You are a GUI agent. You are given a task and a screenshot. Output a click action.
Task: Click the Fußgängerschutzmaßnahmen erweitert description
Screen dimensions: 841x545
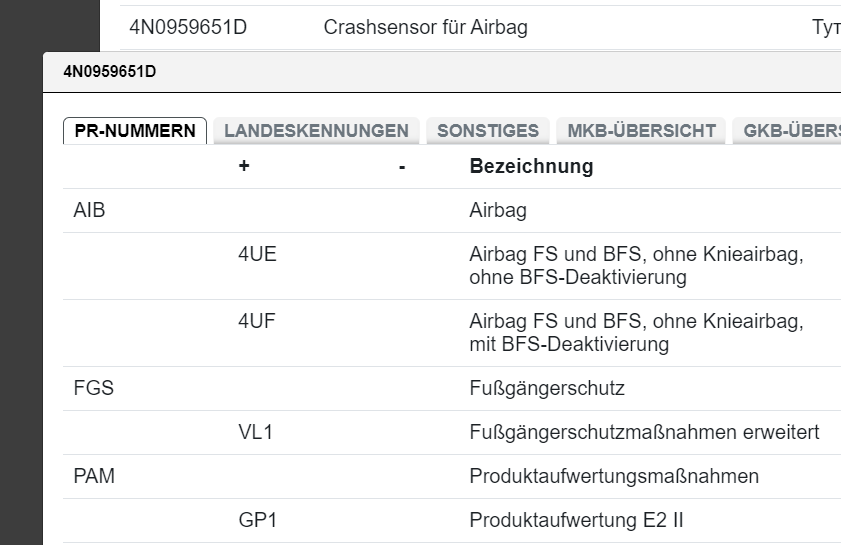tap(644, 432)
